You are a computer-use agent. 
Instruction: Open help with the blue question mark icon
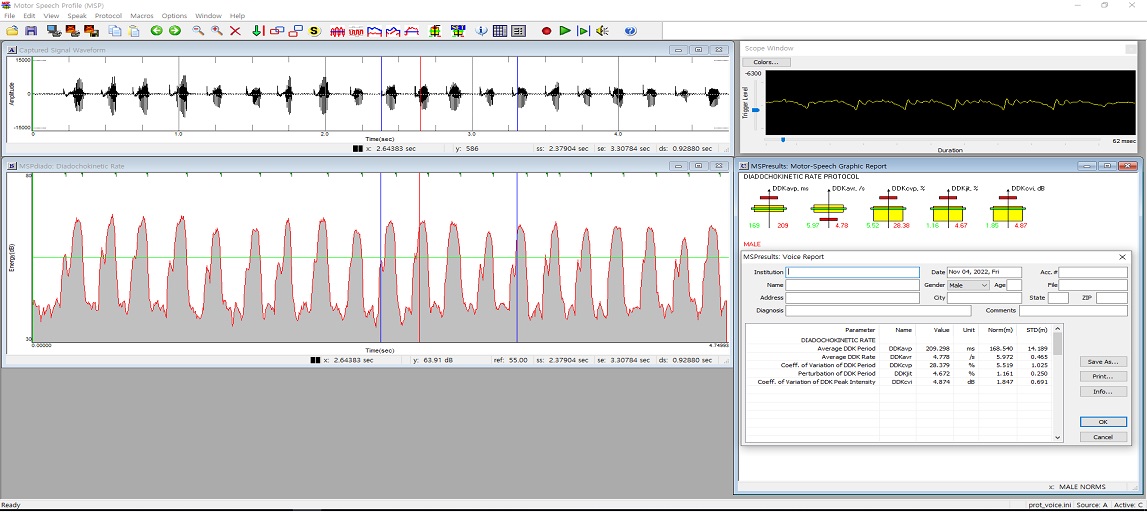coord(631,31)
